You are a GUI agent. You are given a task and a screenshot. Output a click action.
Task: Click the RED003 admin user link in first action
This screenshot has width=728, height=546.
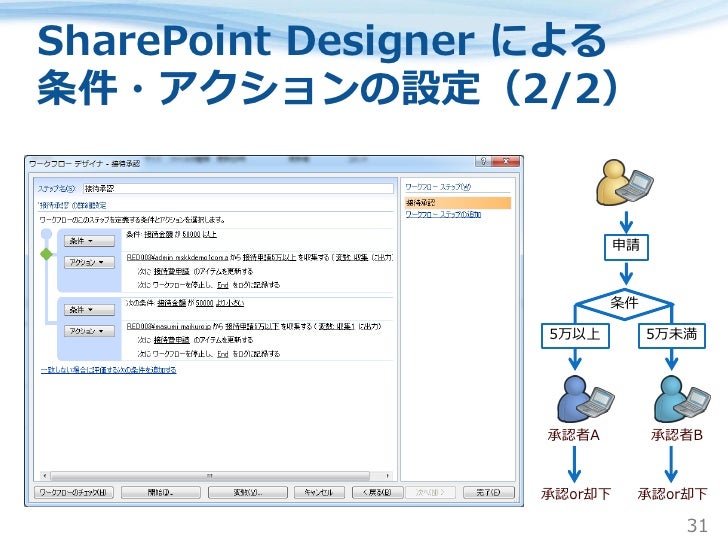click(177, 257)
